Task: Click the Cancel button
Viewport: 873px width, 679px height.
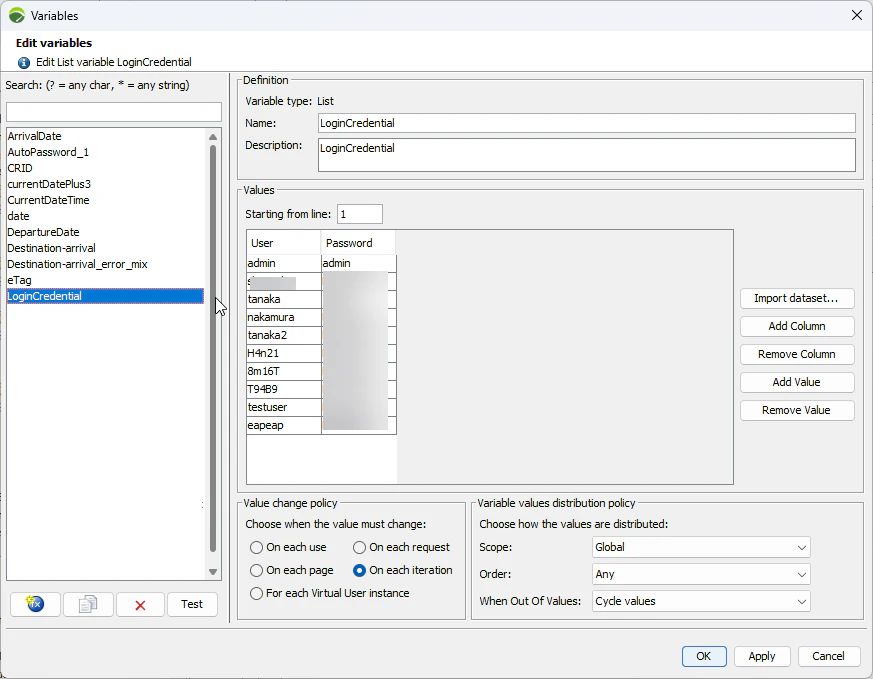Action: [x=828, y=656]
